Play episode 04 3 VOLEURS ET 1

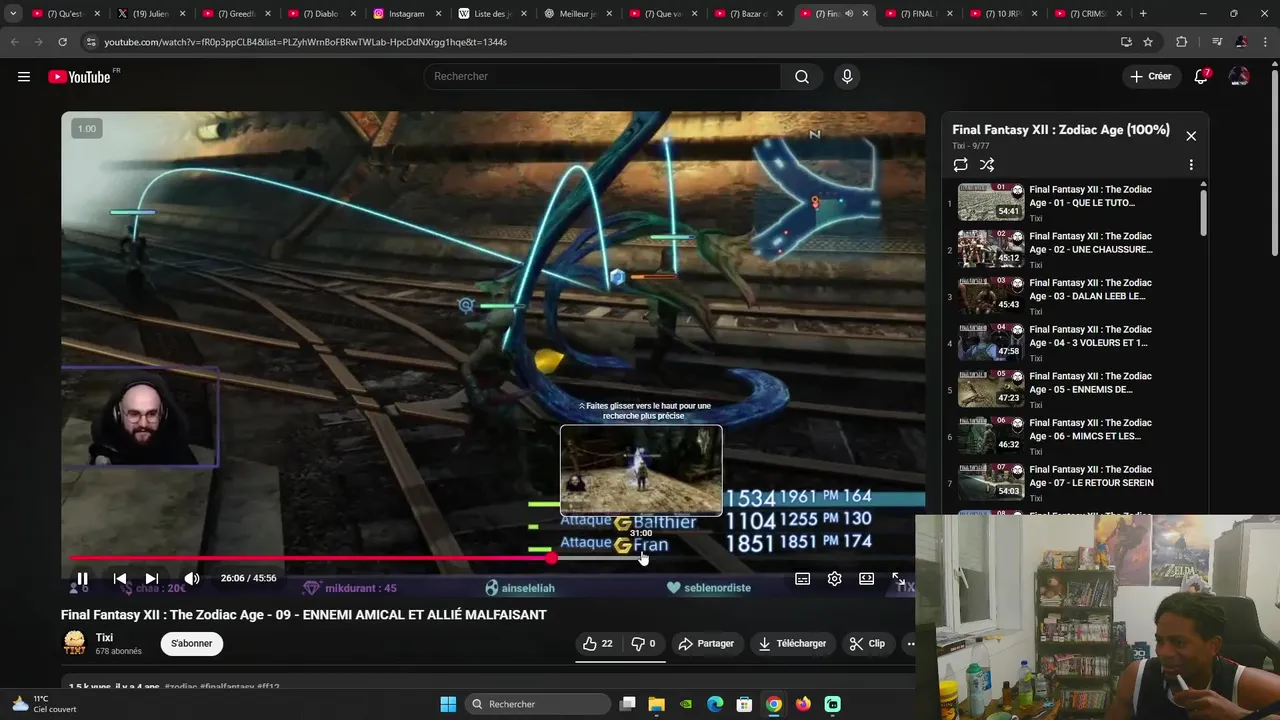click(1072, 343)
